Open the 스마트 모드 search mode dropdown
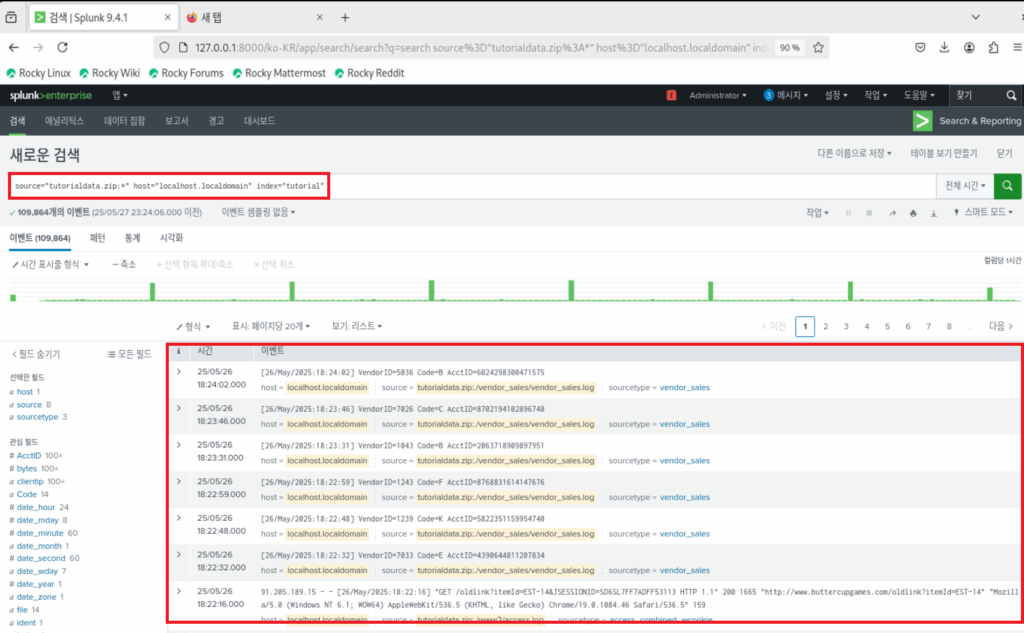This screenshot has width=1024, height=633. tap(983, 212)
